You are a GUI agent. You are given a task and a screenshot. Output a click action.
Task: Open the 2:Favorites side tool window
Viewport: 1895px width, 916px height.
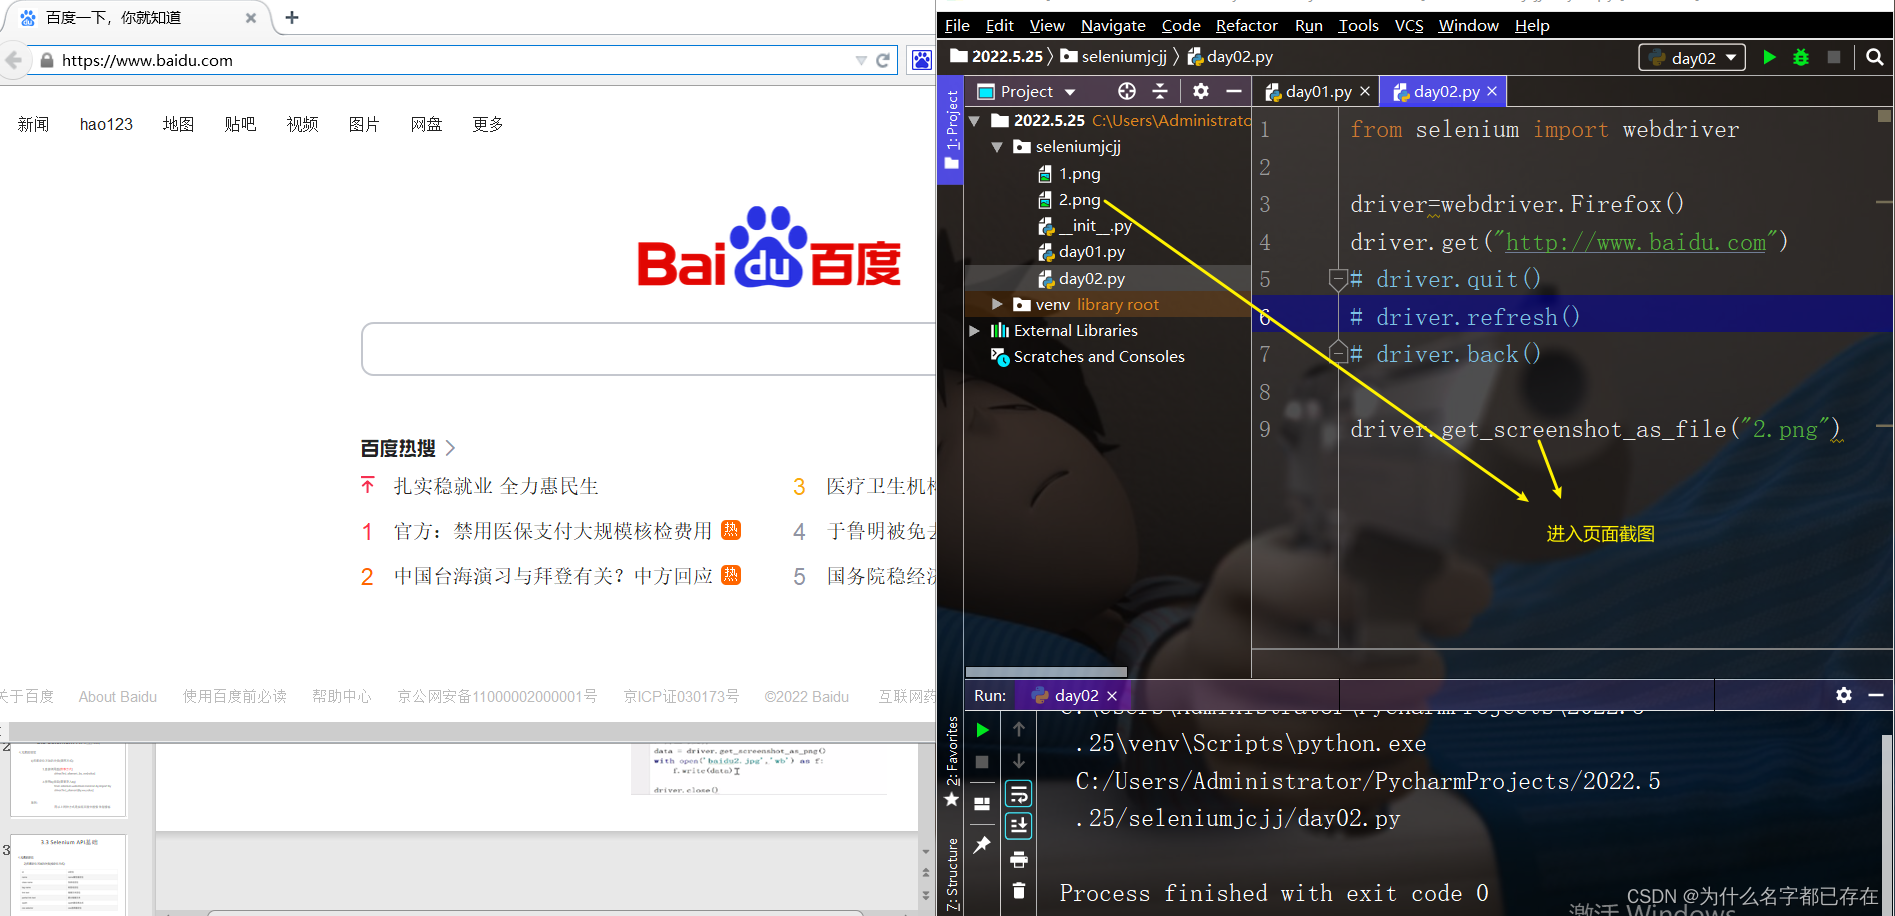point(952,762)
